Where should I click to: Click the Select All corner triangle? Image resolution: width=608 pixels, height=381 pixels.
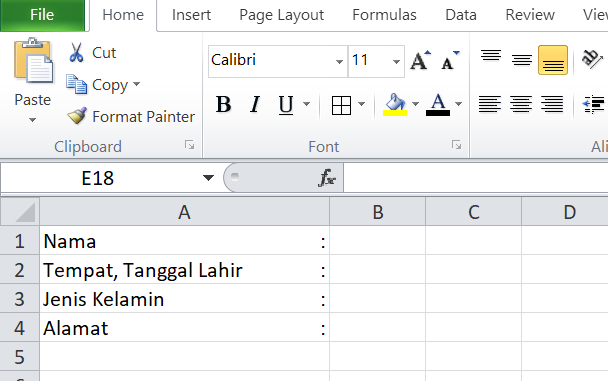point(20,212)
